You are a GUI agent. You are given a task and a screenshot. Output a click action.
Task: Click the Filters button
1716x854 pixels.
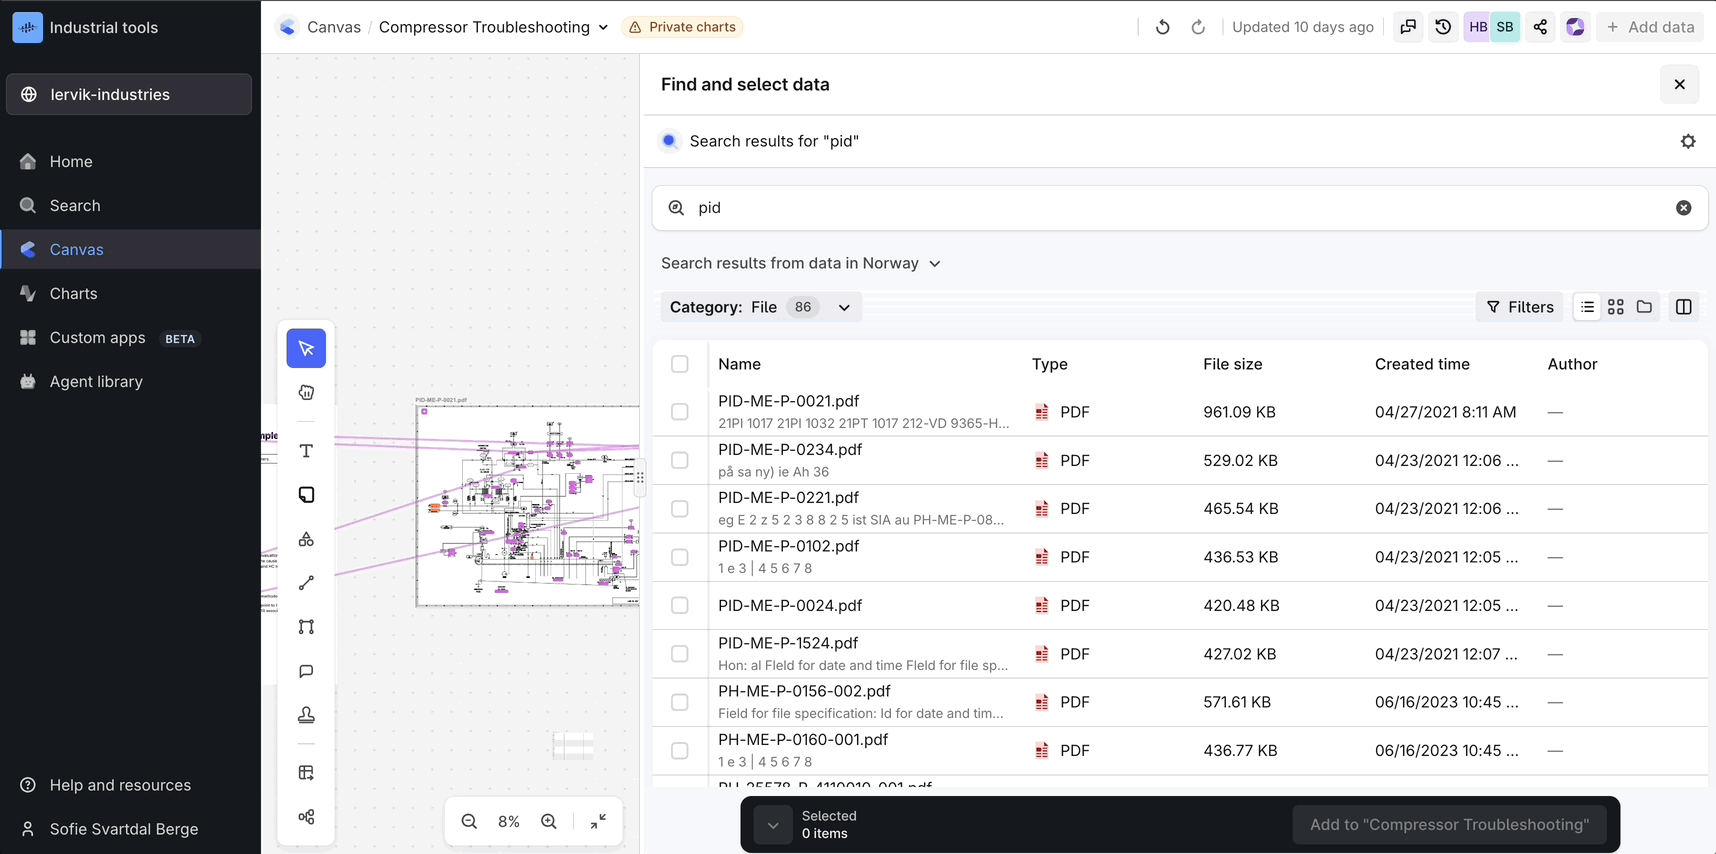click(1520, 307)
